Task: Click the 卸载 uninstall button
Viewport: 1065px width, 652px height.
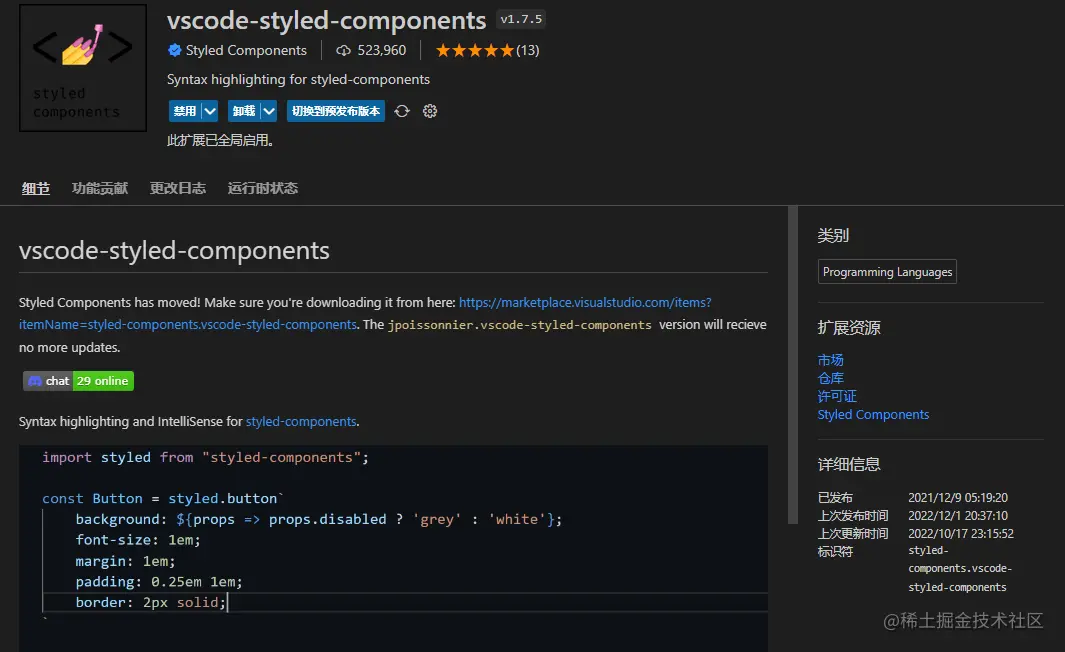Action: tap(244, 111)
